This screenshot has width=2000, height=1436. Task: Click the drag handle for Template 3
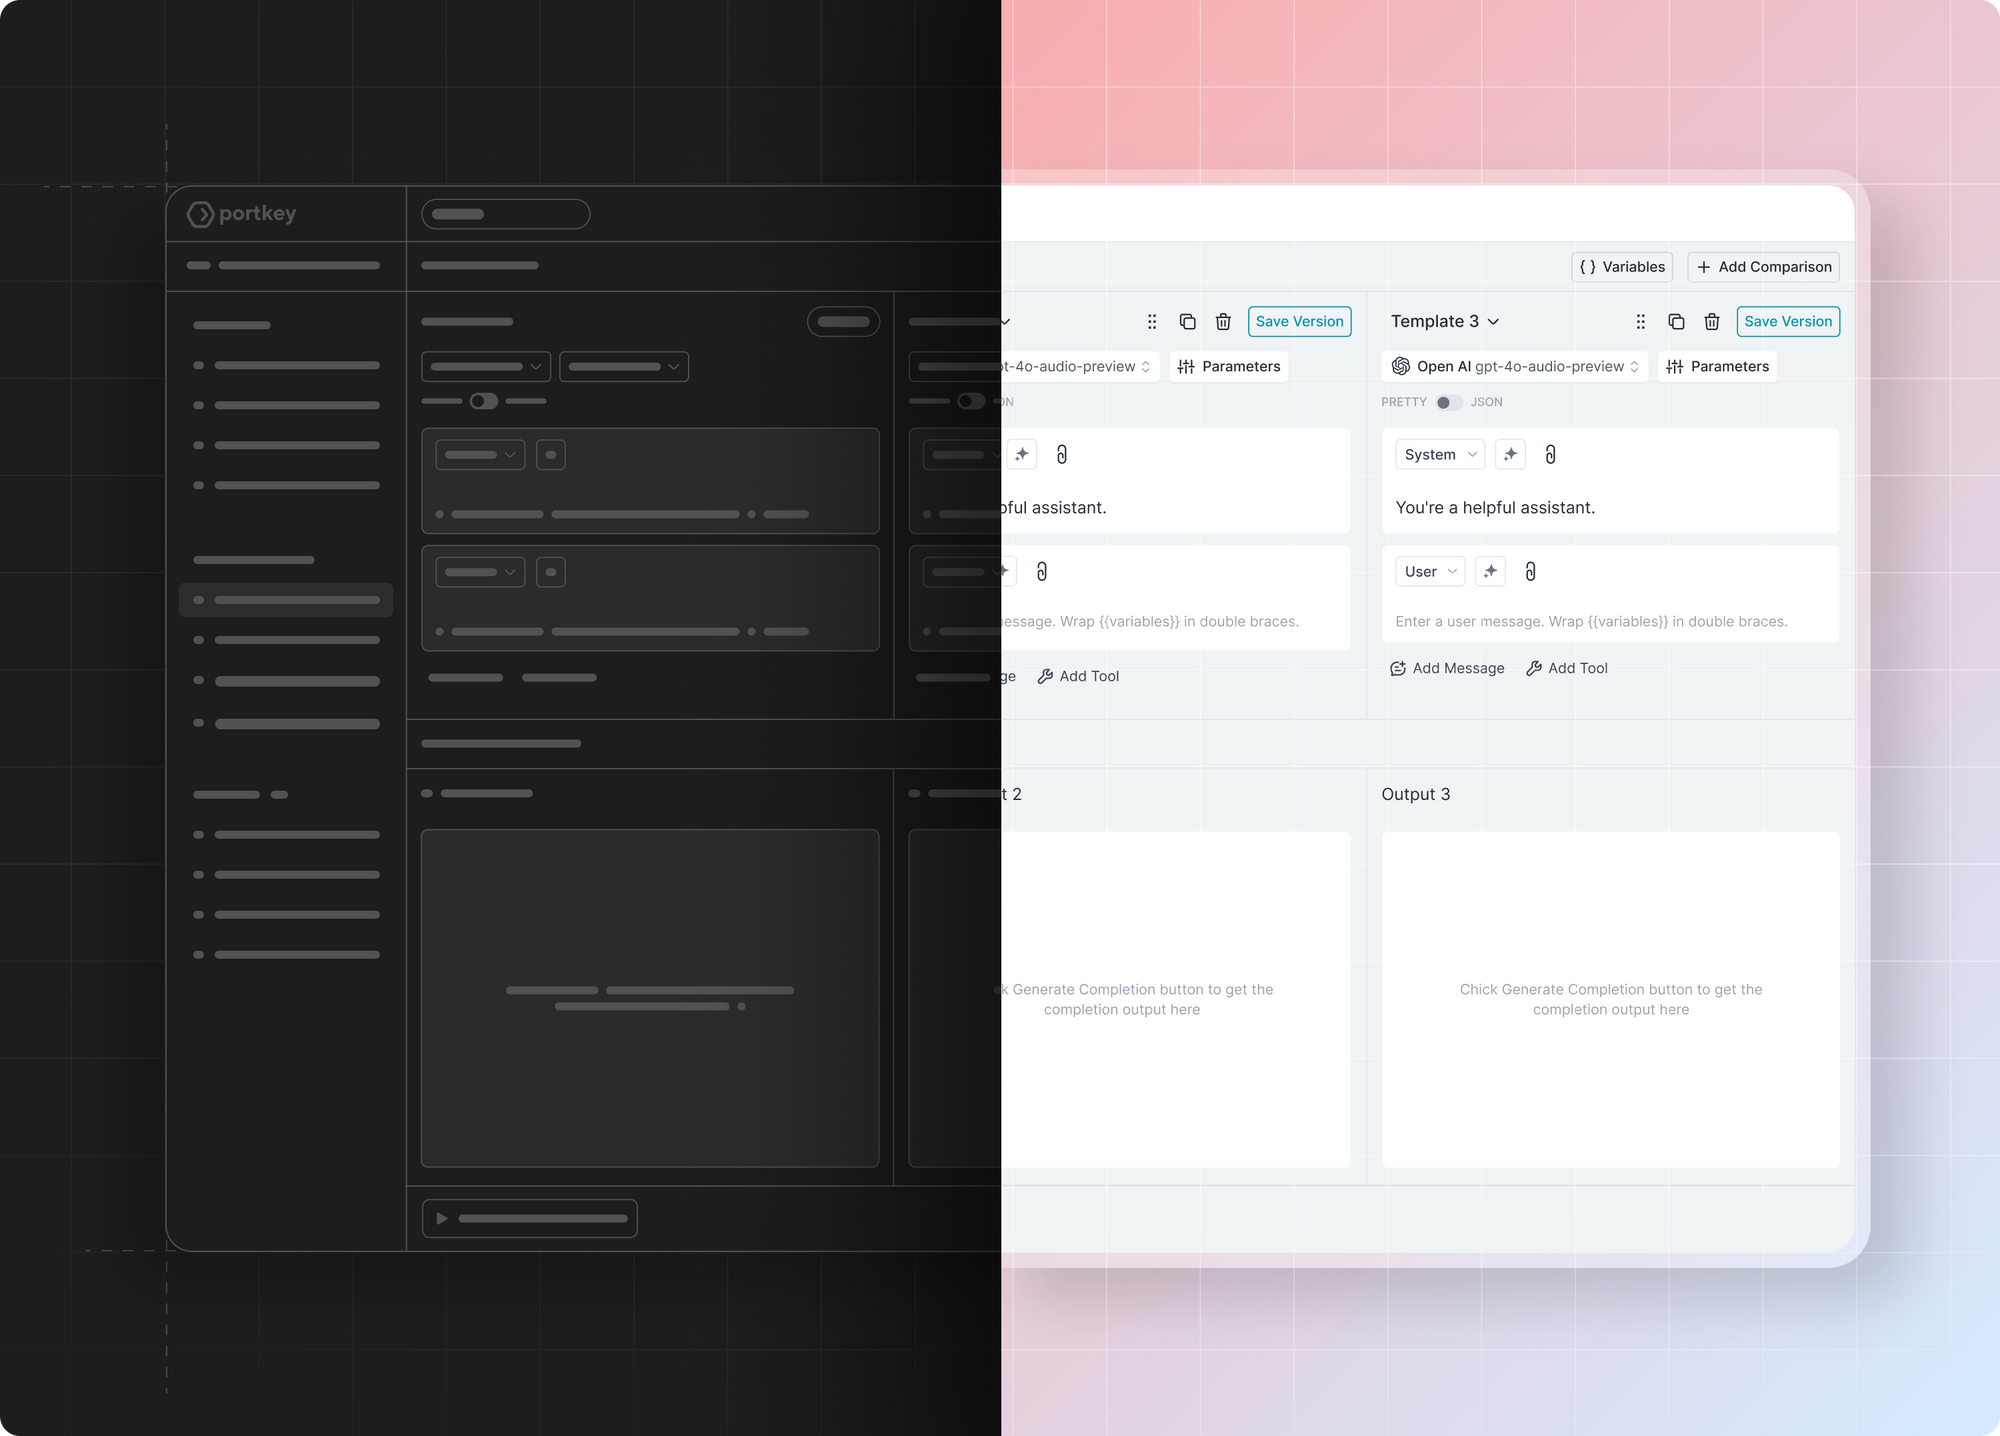click(x=1640, y=321)
